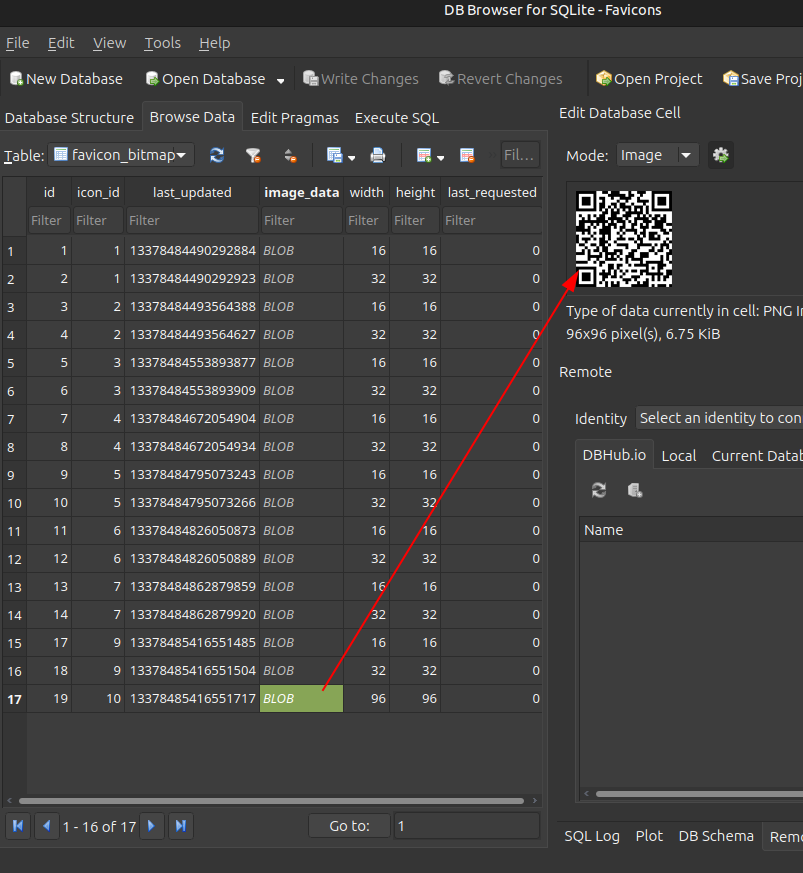Open the Table selector showing favicon_bitmap
The height and width of the screenshot is (873, 803).
(120, 155)
